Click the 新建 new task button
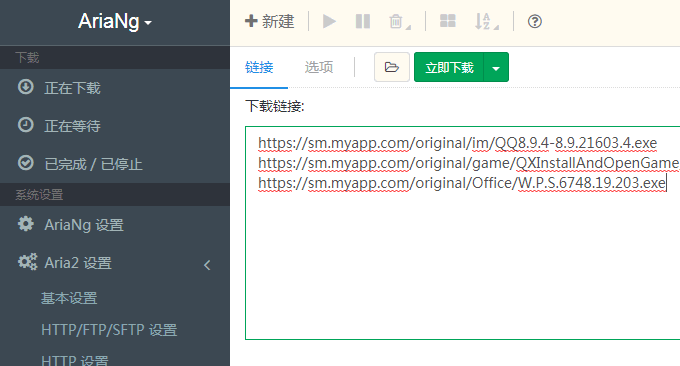680x366 pixels. click(270, 21)
